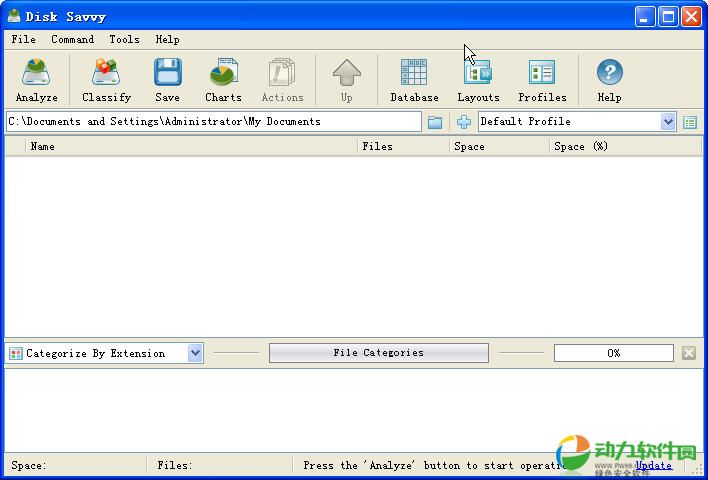Expand the Categorize By Extension dropdown
Screen dimensions: 708x480
point(195,353)
